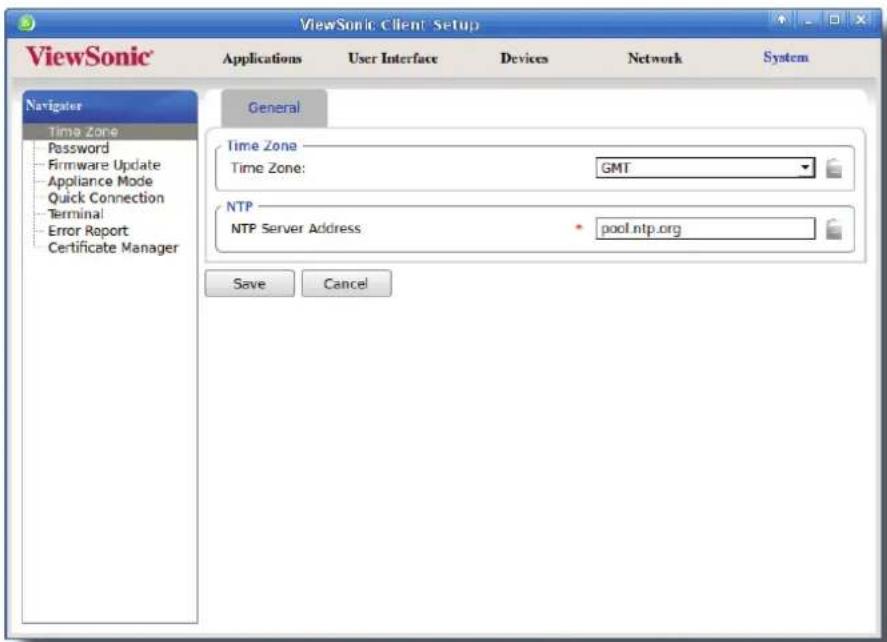This screenshot has height=642, width=887.
Task: Click the up-arrow button in the title bar
Action: point(781,20)
